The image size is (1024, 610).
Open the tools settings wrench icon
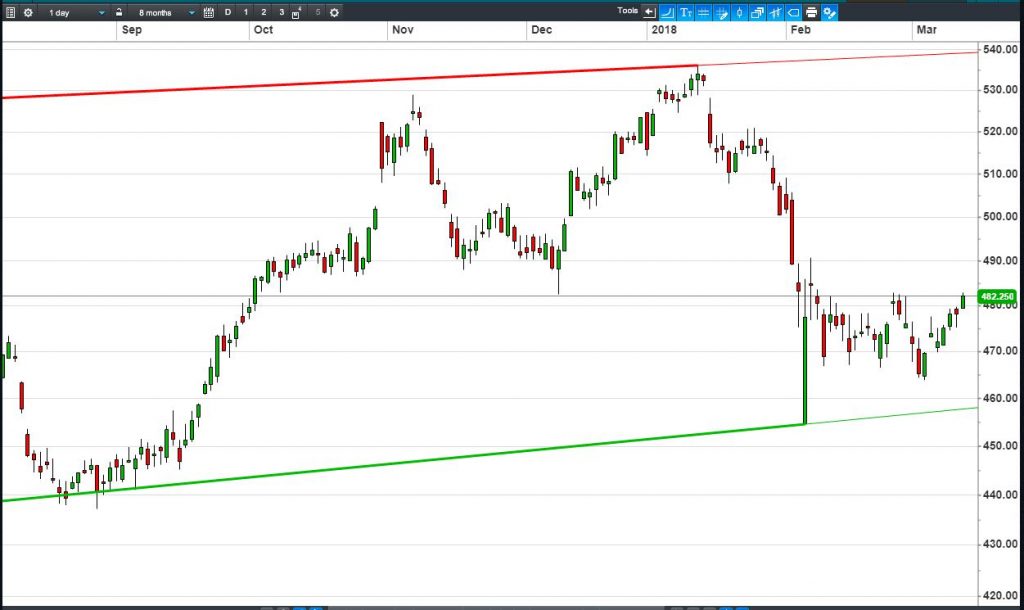tap(829, 12)
